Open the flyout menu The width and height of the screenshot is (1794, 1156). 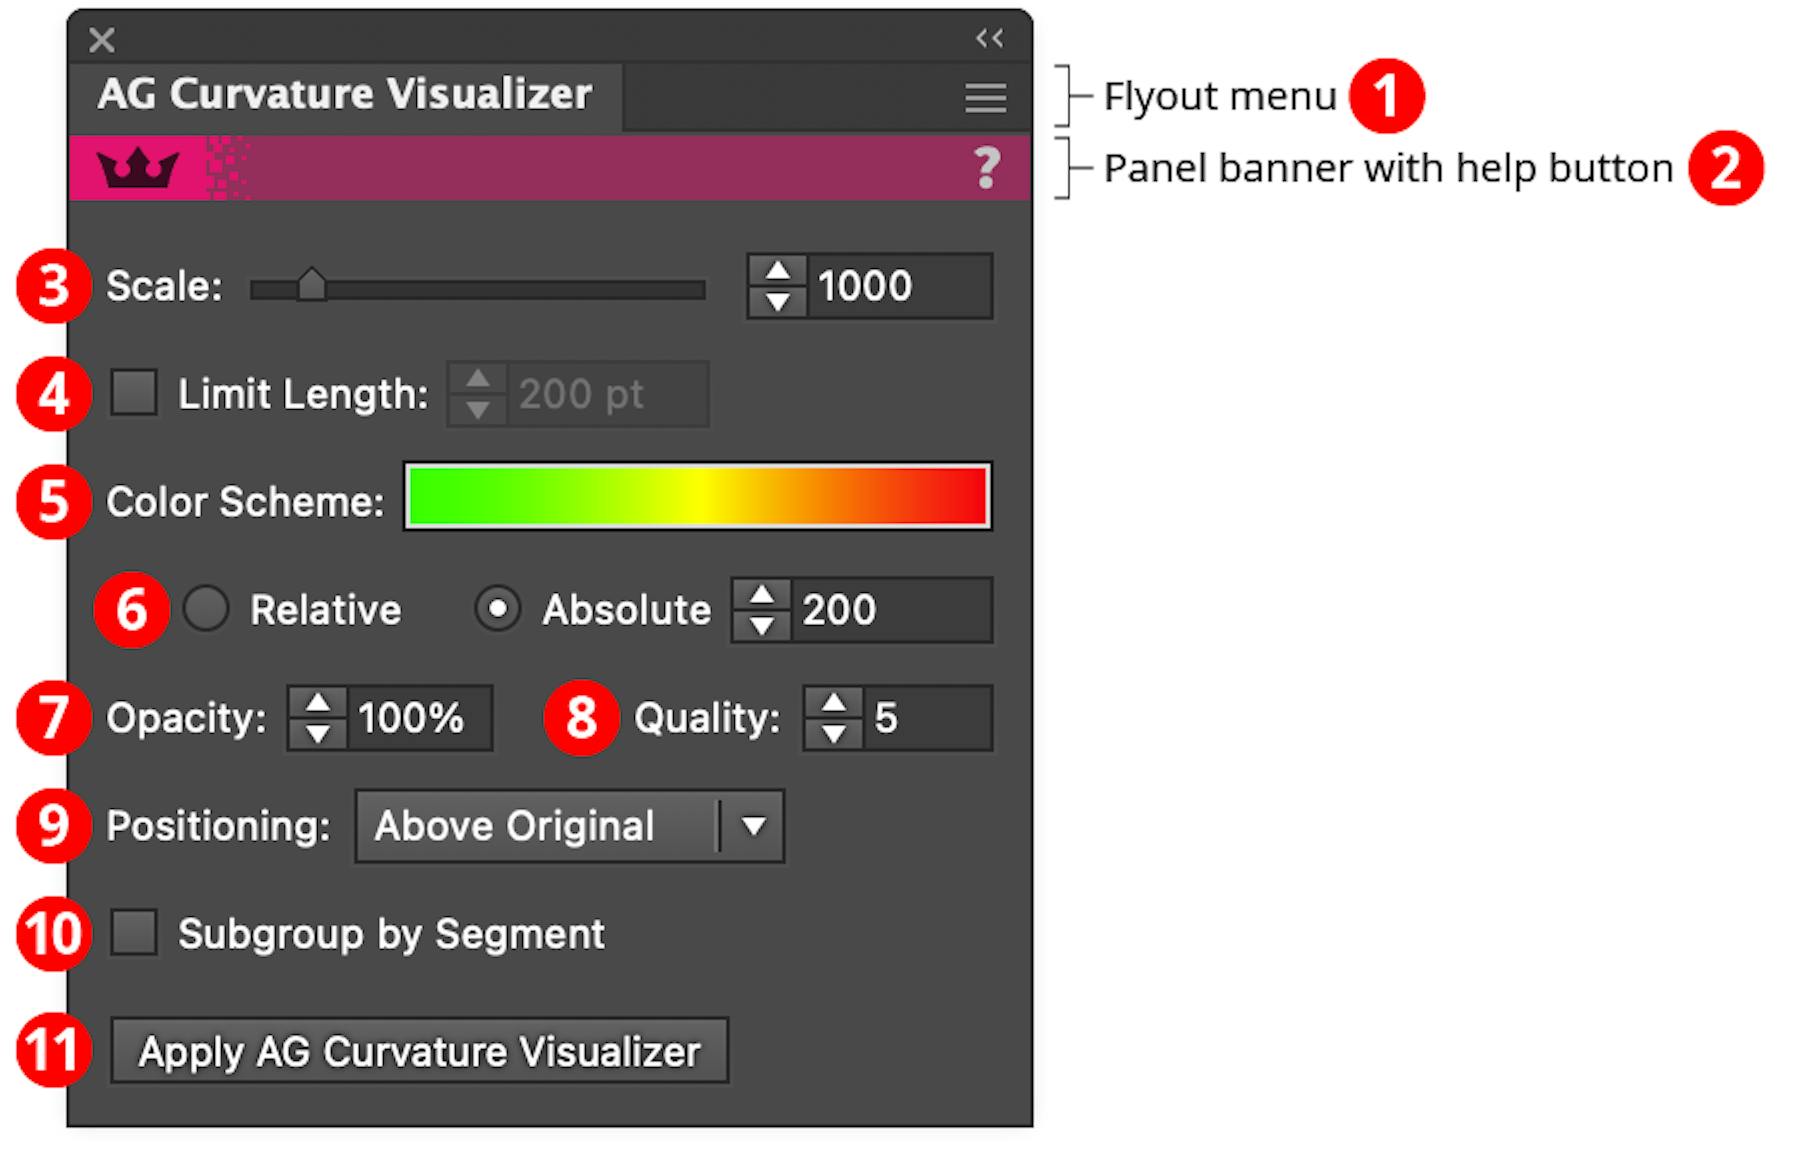tap(984, 97)
